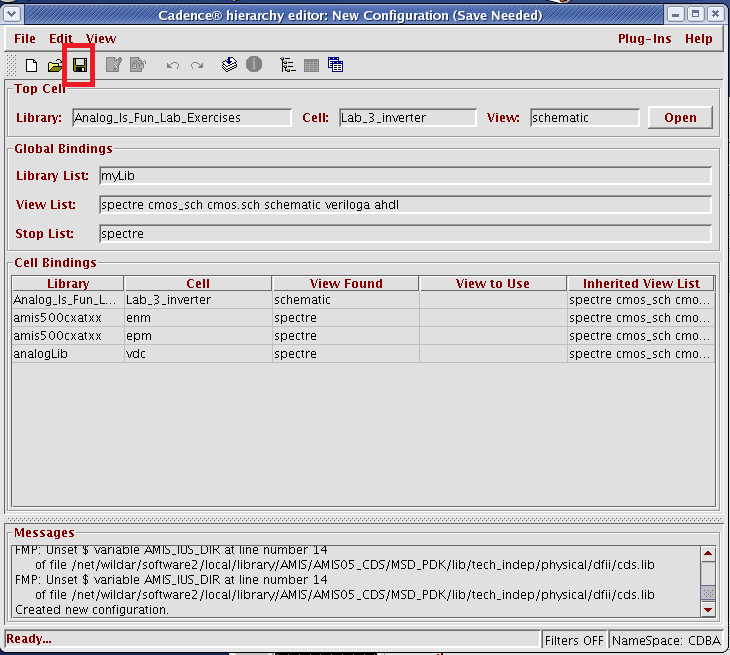
Task: Click the Library List field containing myLib
Action: pos(406,176)
